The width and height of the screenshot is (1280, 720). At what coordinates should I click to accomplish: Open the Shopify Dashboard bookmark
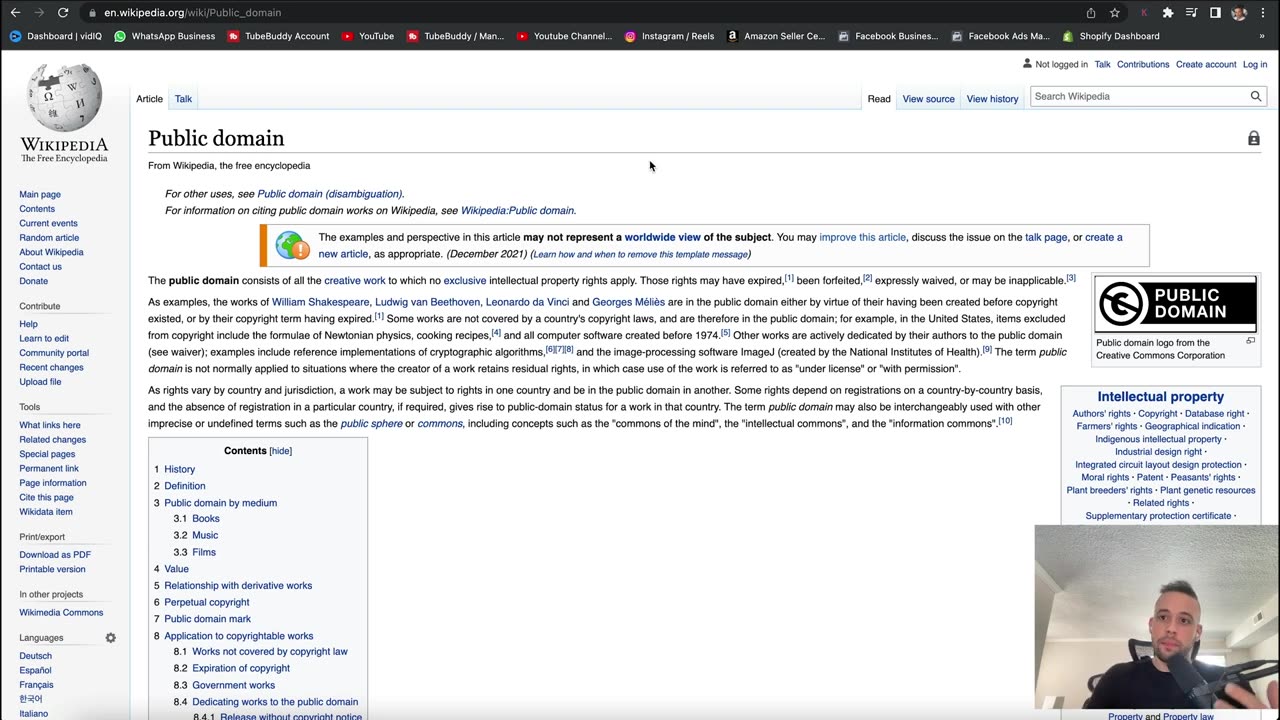[1111, 36]
